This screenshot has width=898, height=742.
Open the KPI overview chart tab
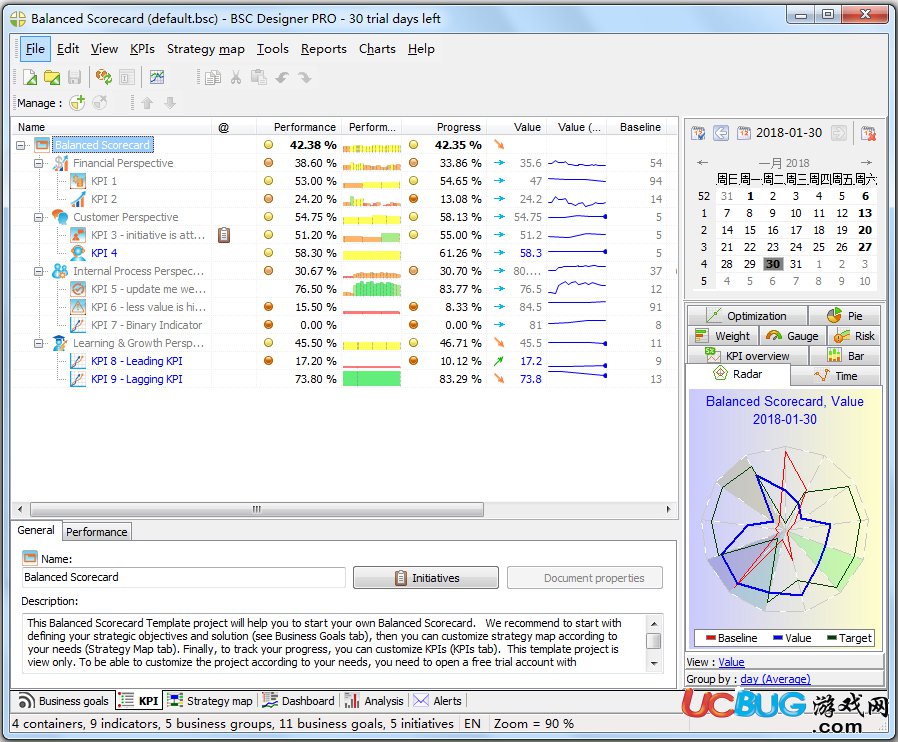pos(747,356)
